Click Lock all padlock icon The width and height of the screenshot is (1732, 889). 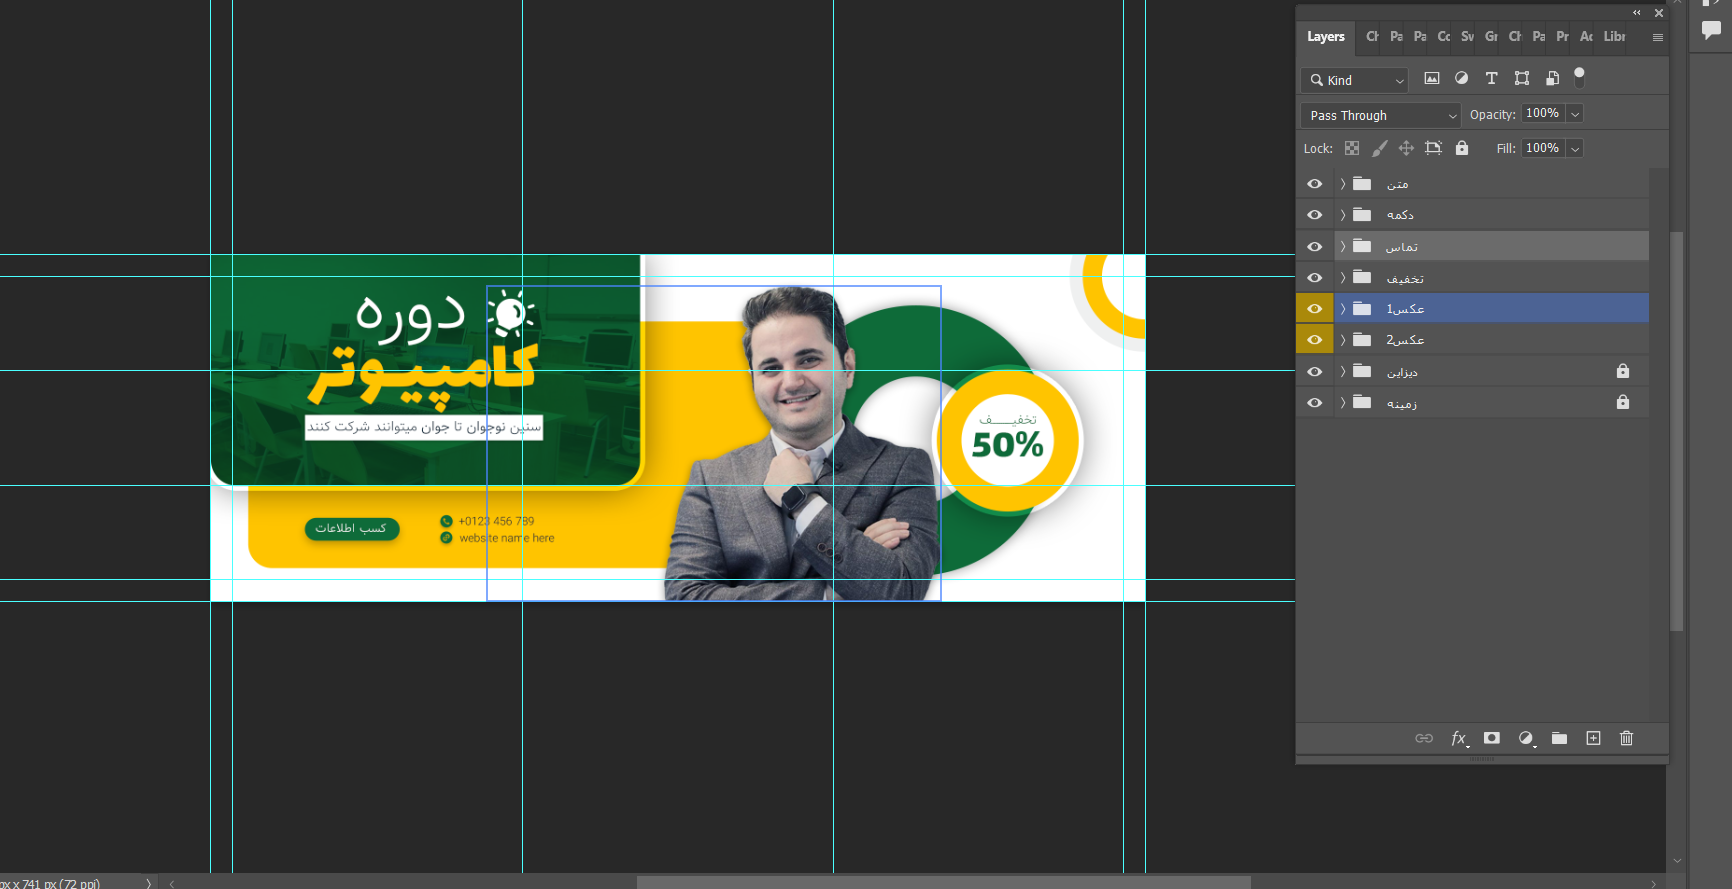pos(1461,148)
